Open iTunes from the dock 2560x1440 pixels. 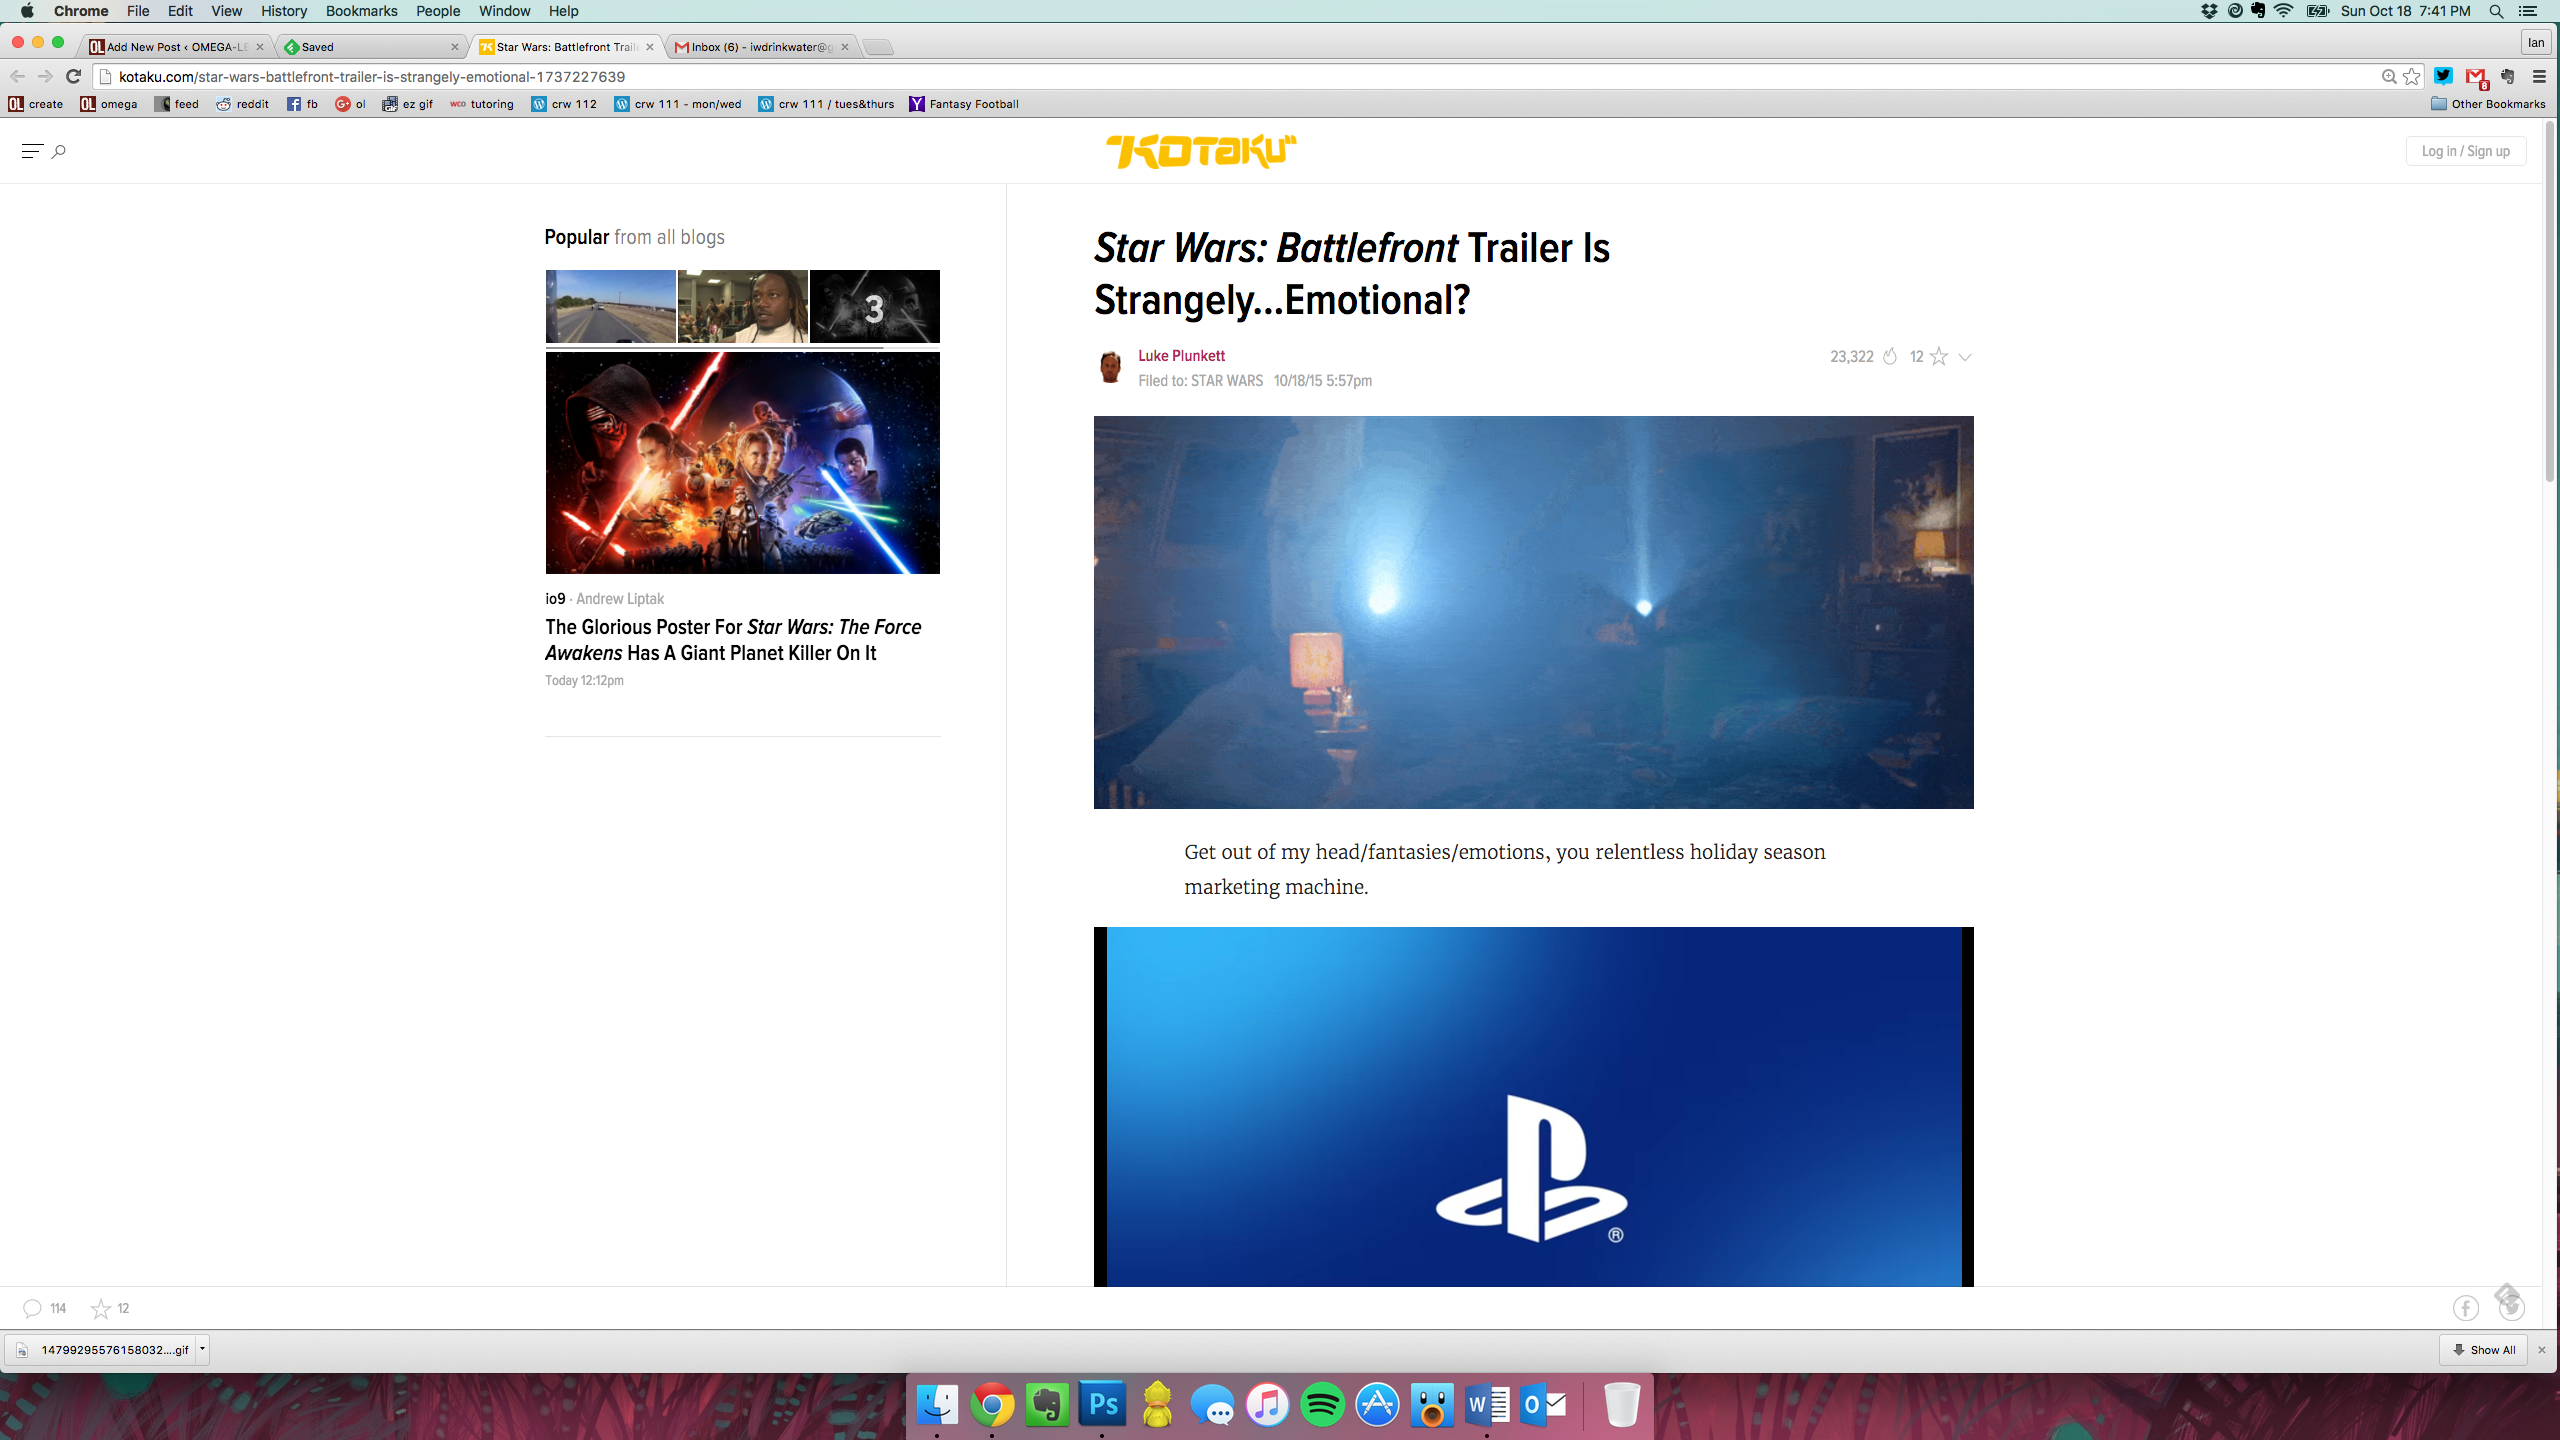(x=1267, y=1405)
